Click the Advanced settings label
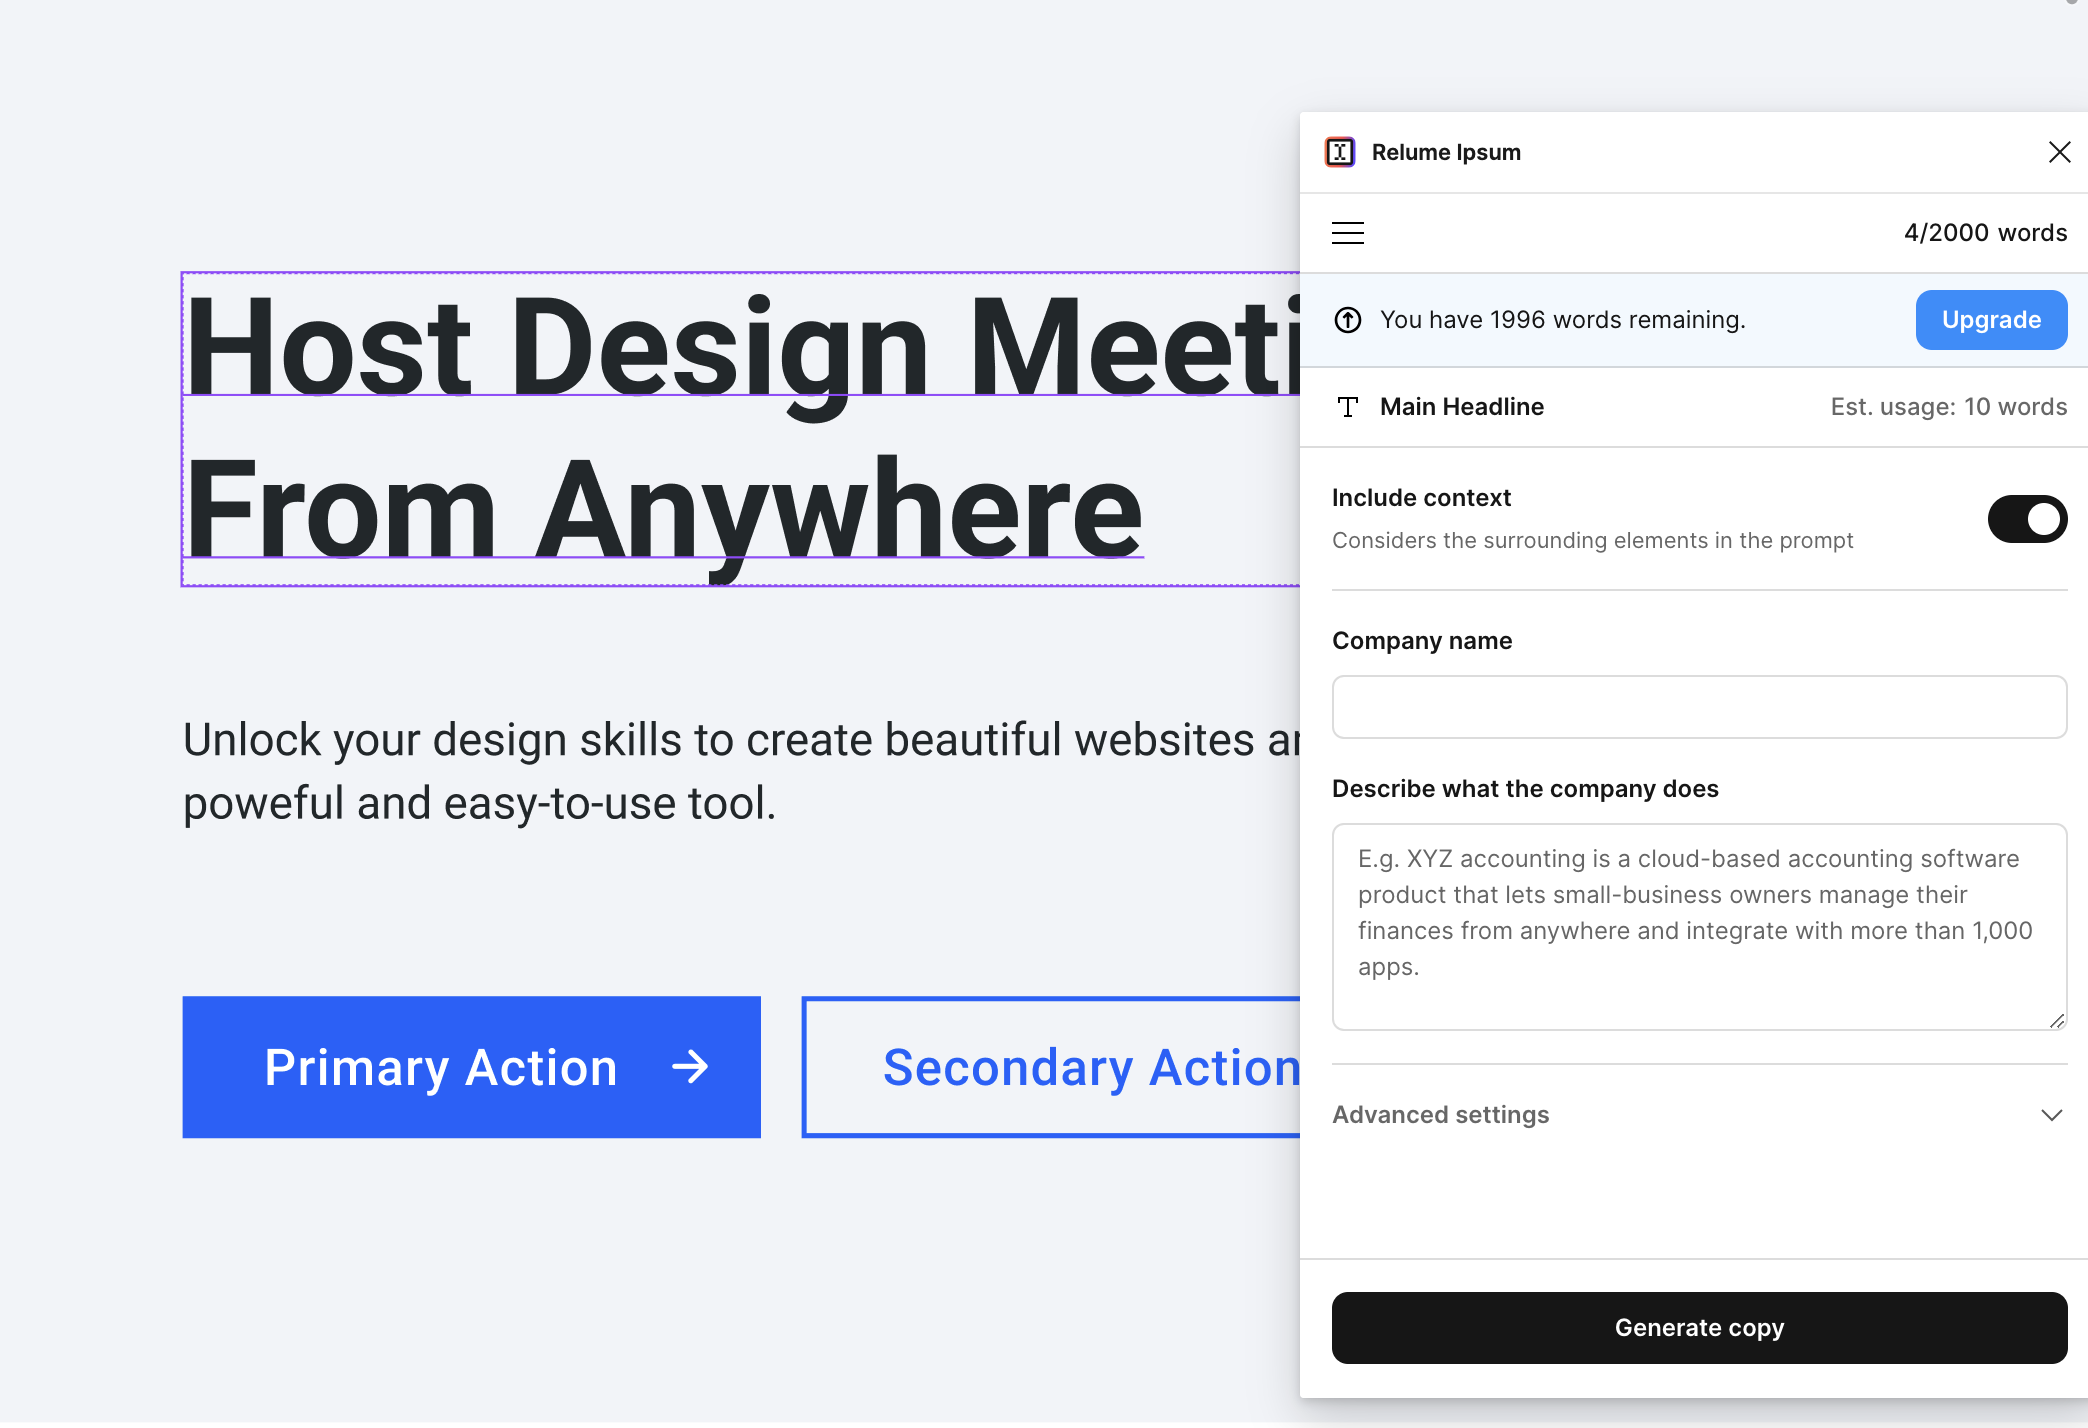The width and height of the screenshot is (2088, 1428). [x=1440, y=1115]
